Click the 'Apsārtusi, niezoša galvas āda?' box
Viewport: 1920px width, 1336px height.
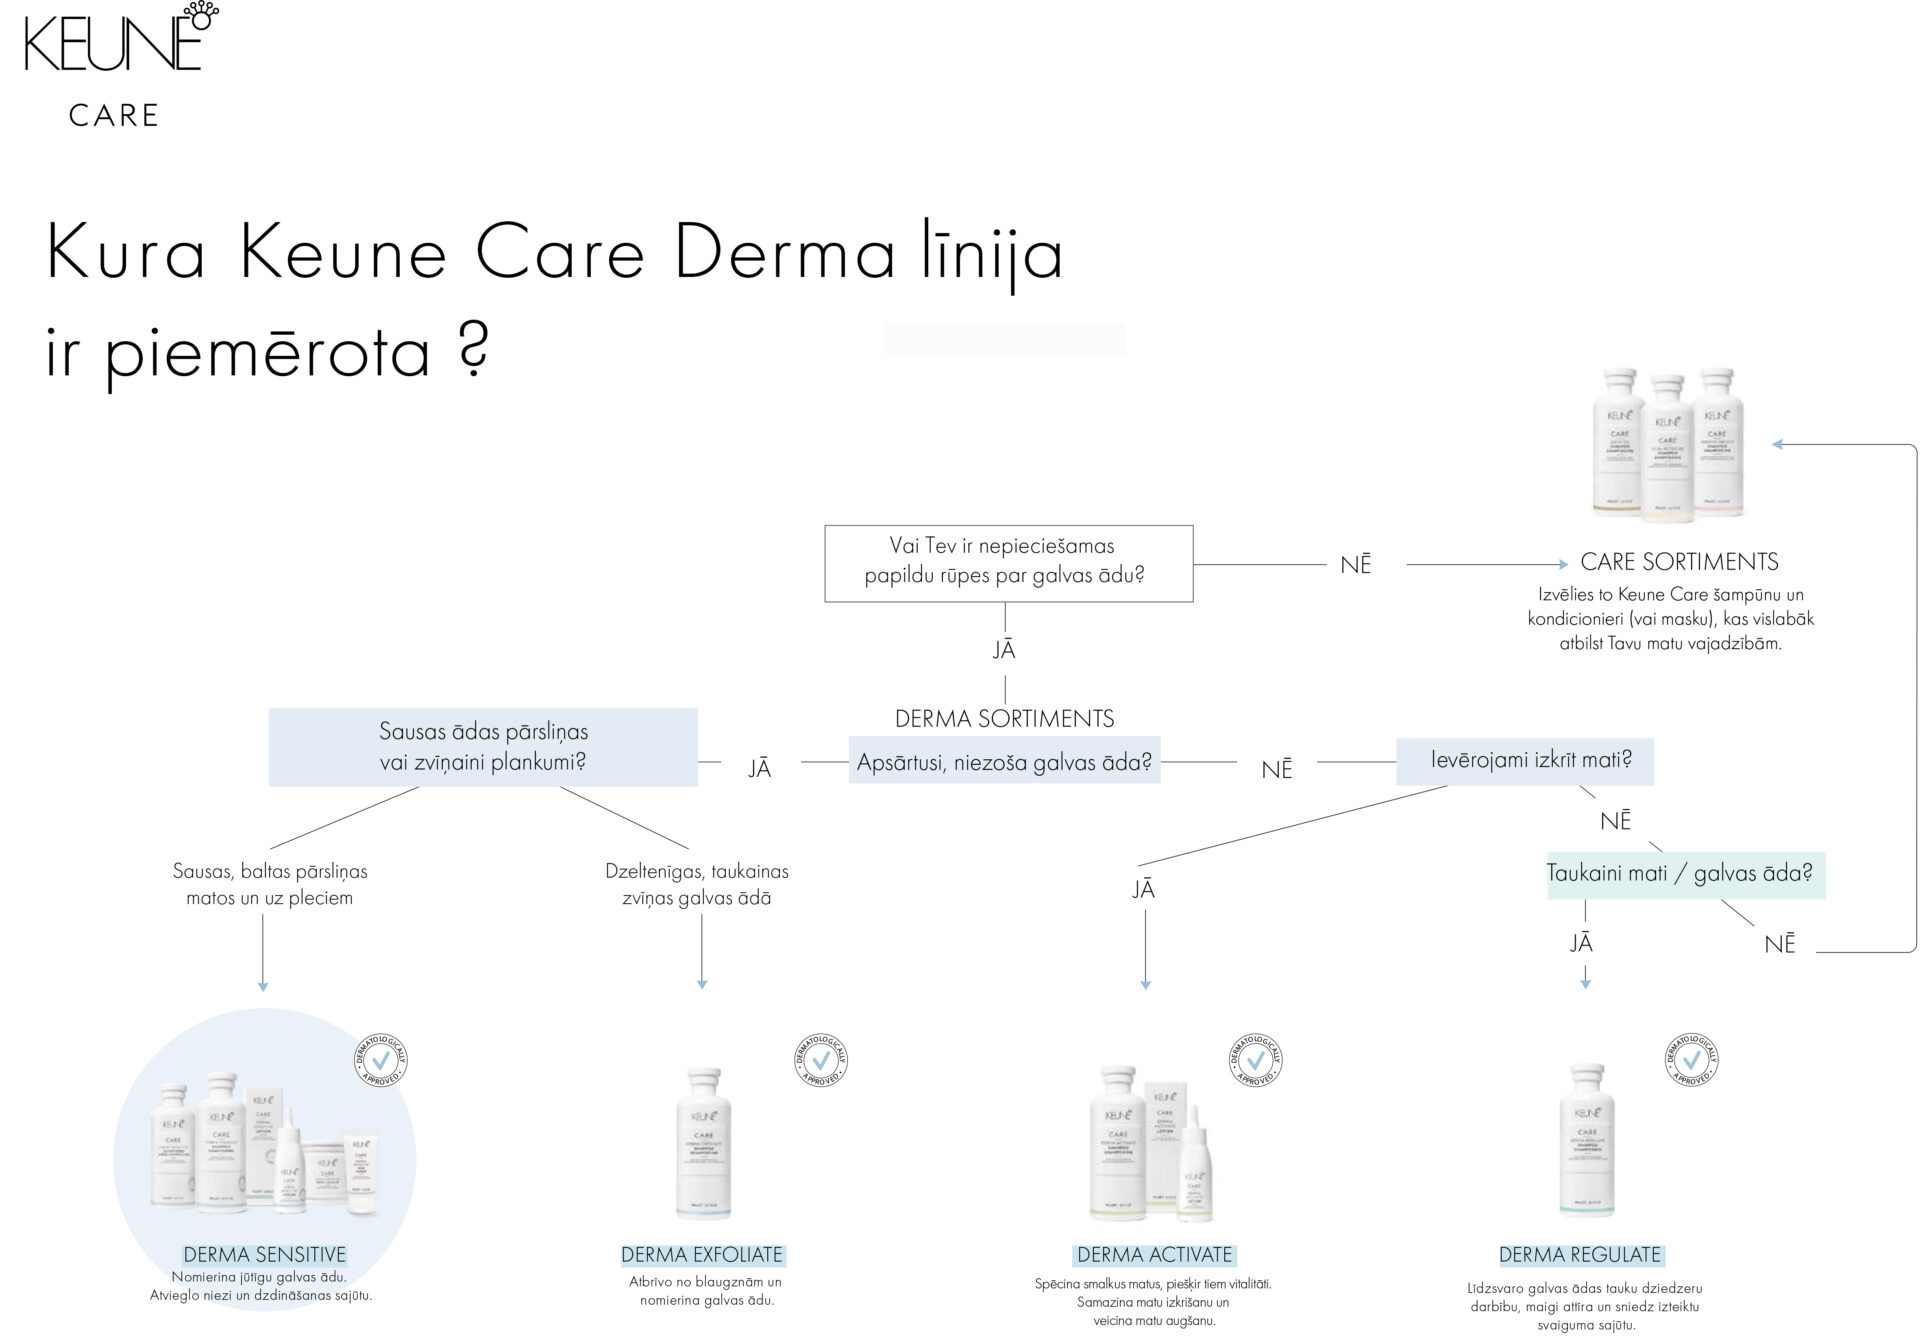[1004, 762]
